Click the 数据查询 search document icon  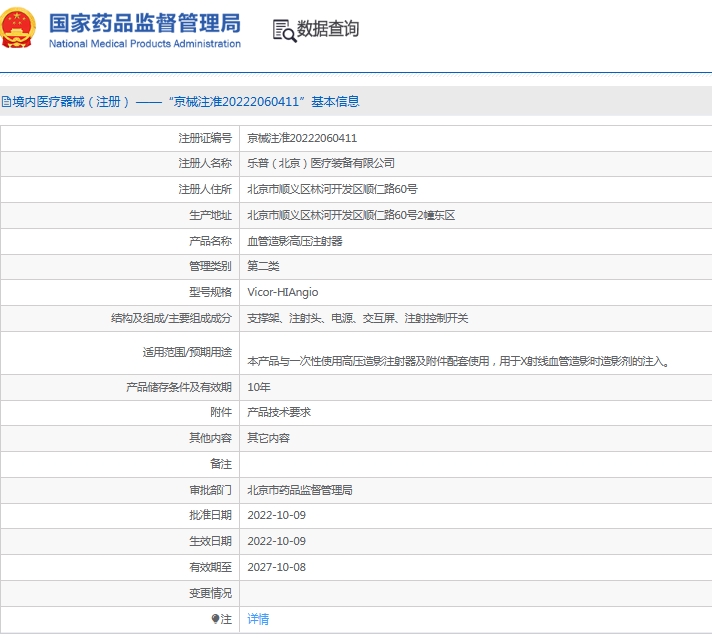tap(284, 31)
